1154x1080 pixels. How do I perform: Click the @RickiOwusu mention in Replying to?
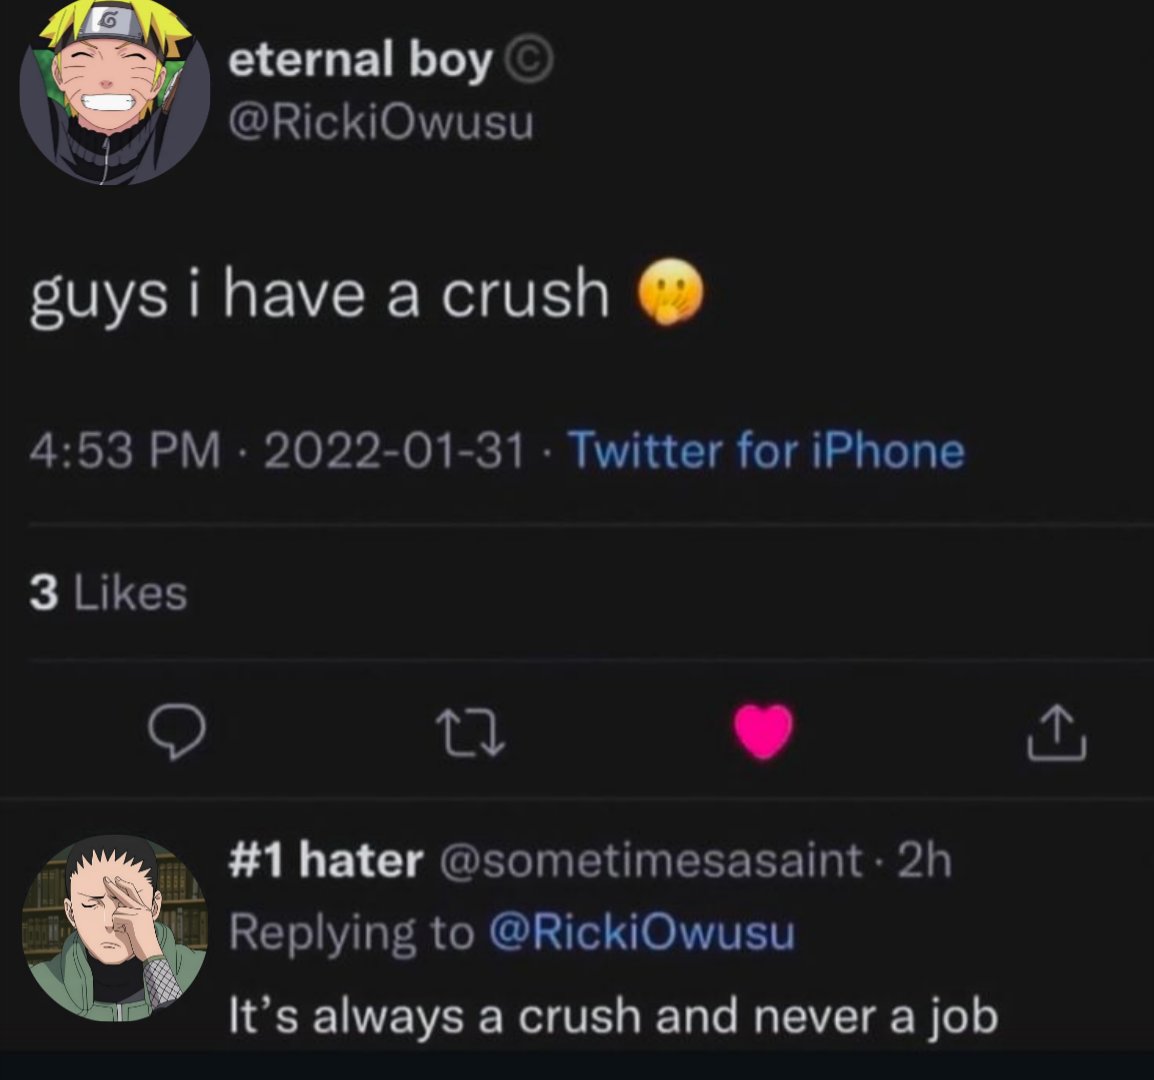642,932
